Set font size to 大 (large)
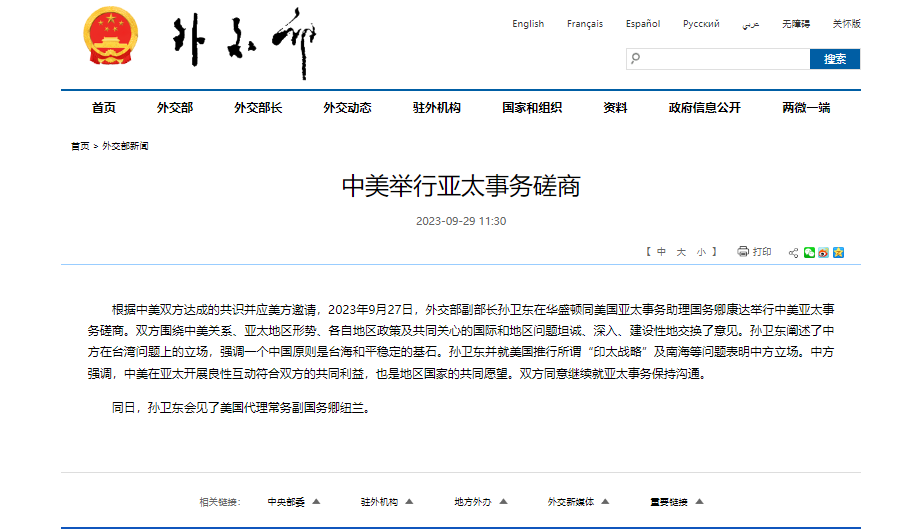 (x=681, y=252)
